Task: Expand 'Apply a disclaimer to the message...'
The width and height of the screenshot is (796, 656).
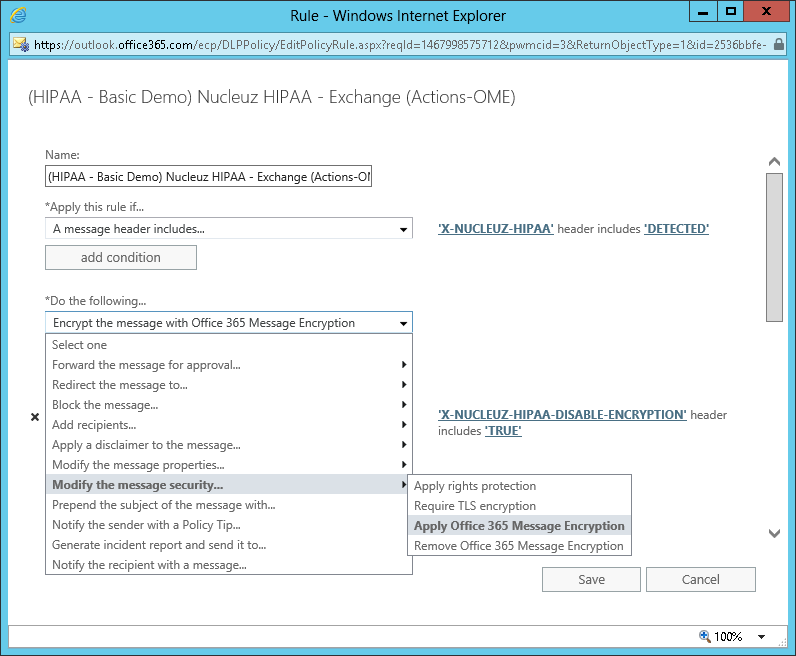Action: point(228,445)
